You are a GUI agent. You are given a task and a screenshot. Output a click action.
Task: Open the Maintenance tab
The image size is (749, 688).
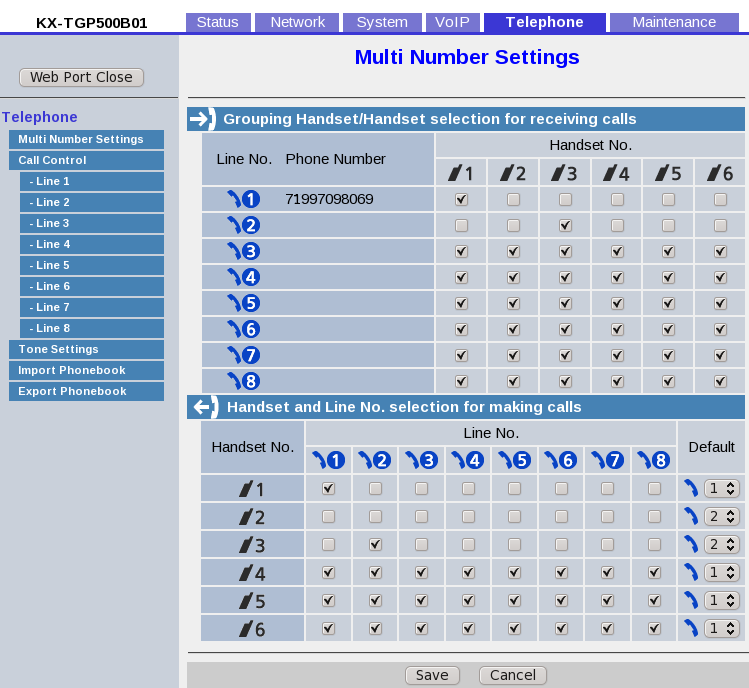[x=674, y=22]
